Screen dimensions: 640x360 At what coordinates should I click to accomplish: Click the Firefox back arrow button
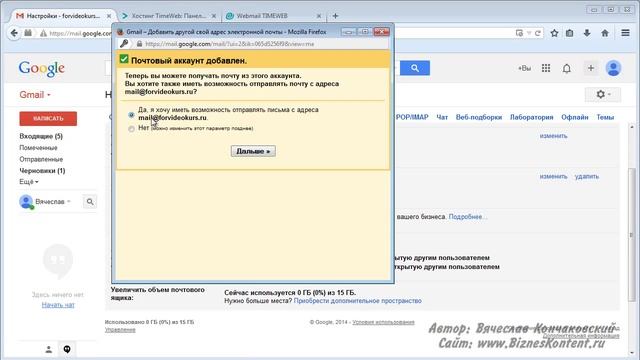[x=14, y=33]
